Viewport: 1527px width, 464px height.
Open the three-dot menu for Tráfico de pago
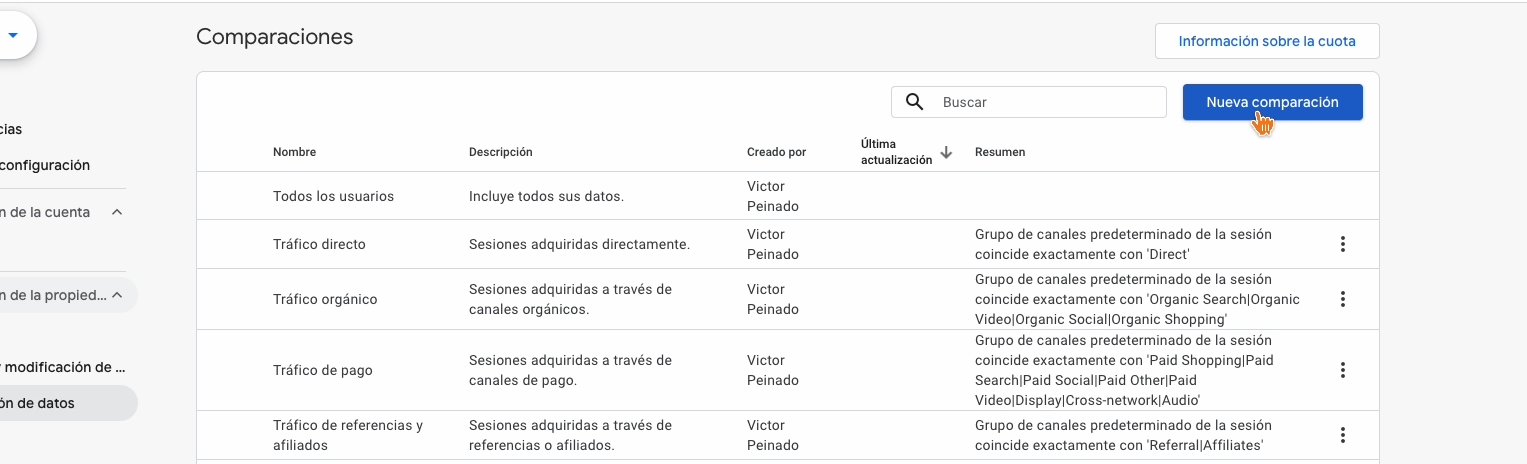[1343, 370]
